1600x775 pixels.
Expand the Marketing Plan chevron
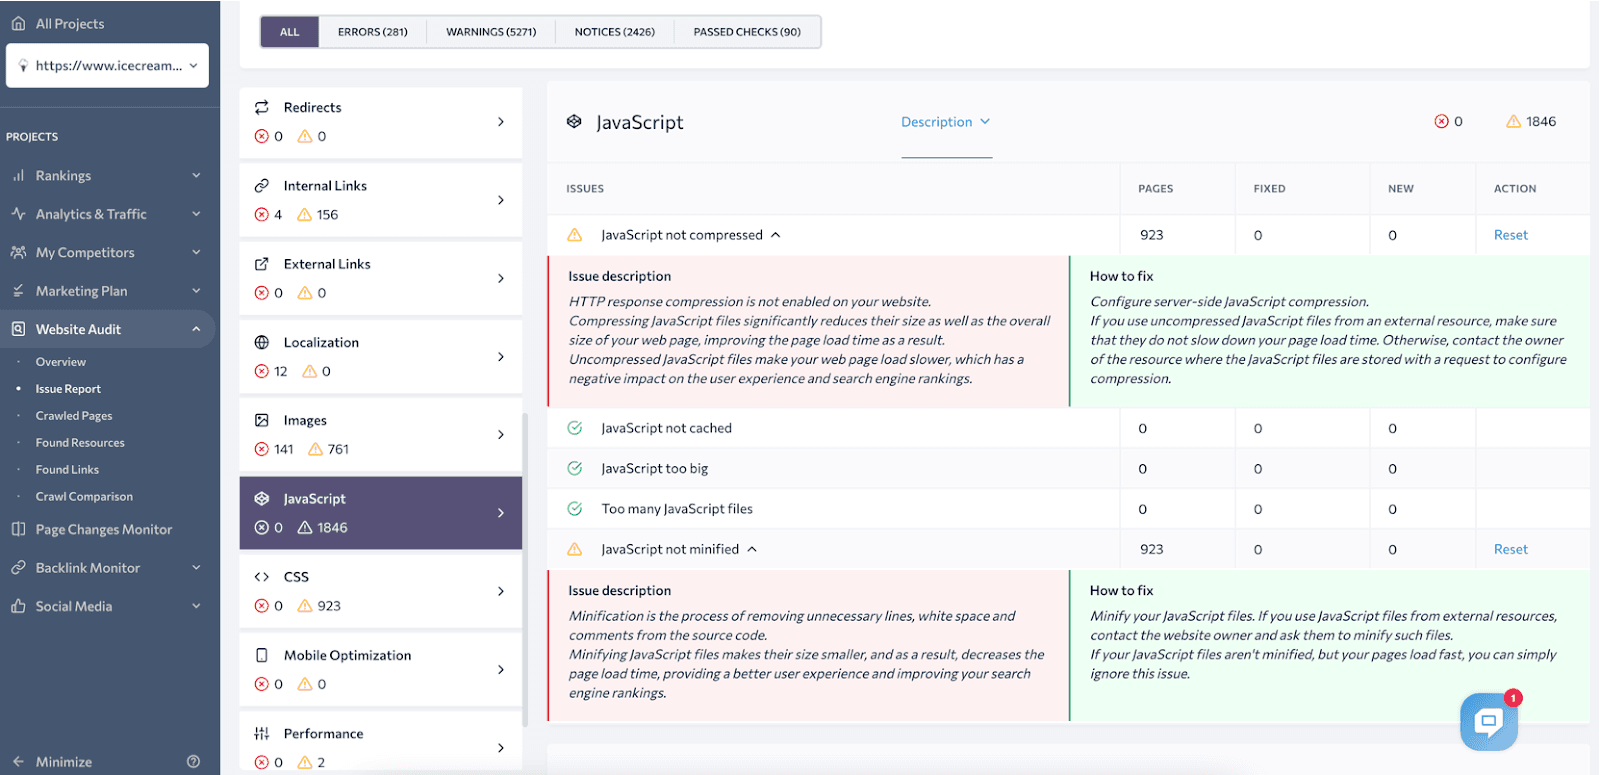[196, 291]
